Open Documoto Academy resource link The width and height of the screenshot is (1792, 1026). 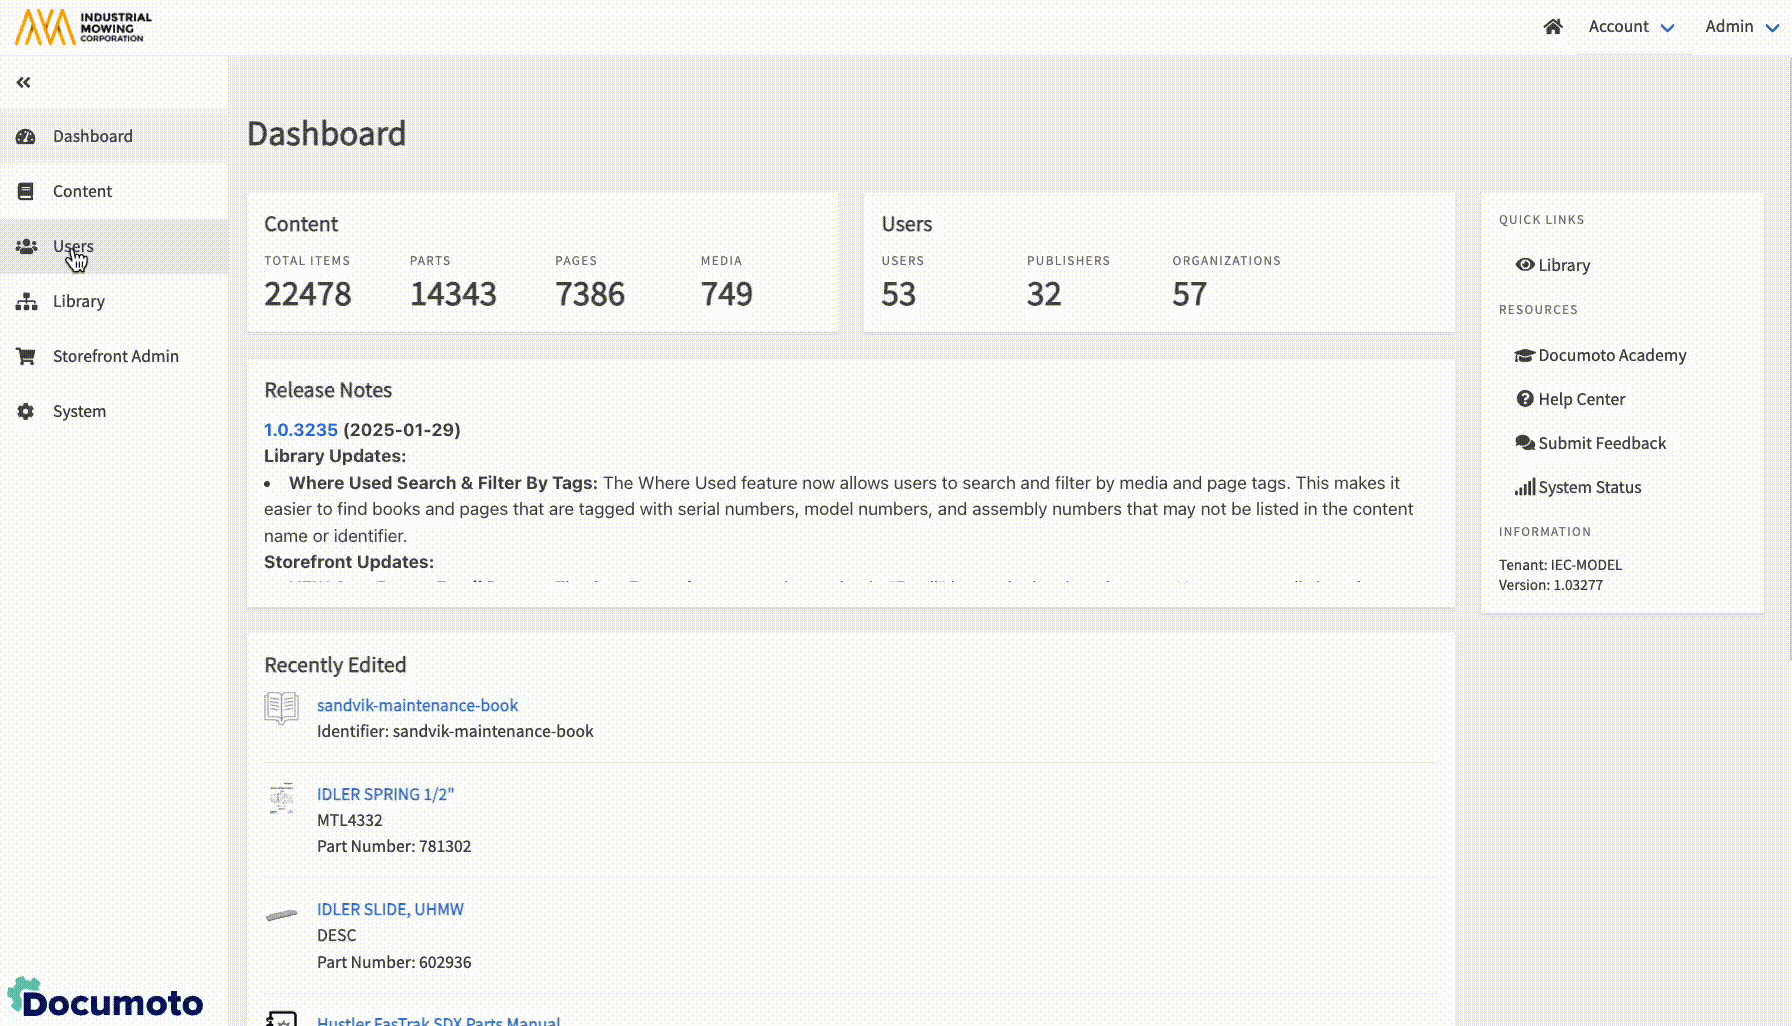pos(1611,355)
